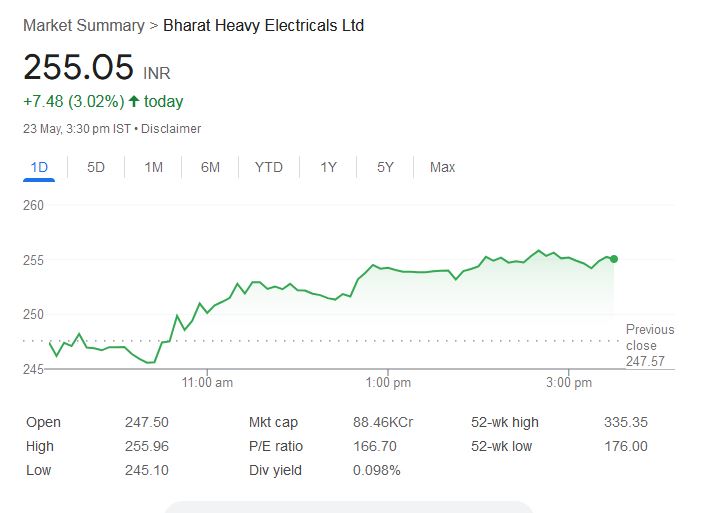Switch to the 1Y chart tab
The height and width of the screenshot is (513, 705).
[328, 167]
